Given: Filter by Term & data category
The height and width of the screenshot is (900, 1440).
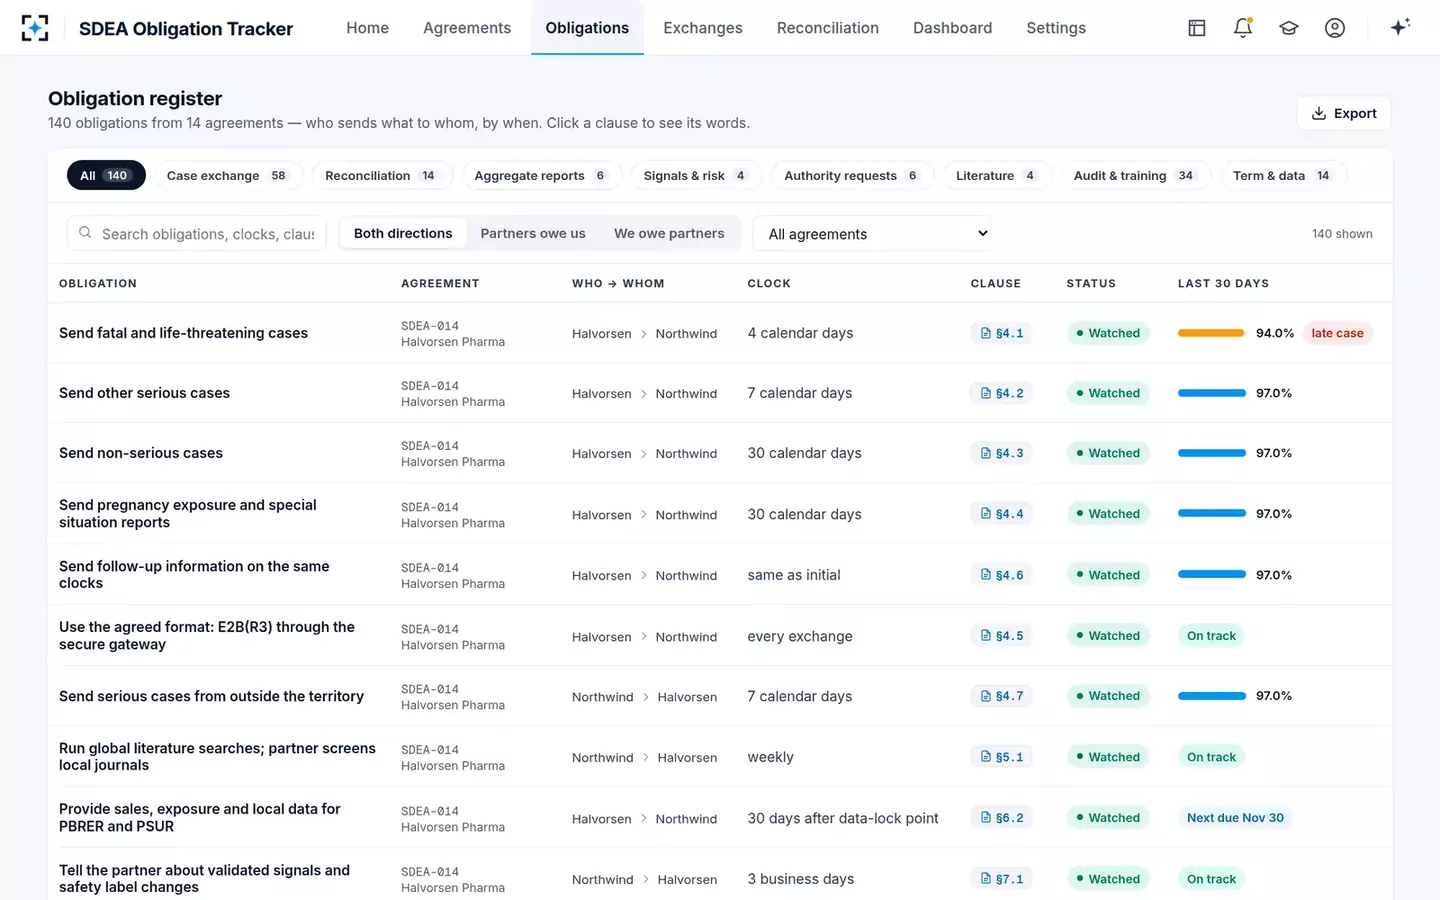Looking at the screenshot, I should [1282, 175].
